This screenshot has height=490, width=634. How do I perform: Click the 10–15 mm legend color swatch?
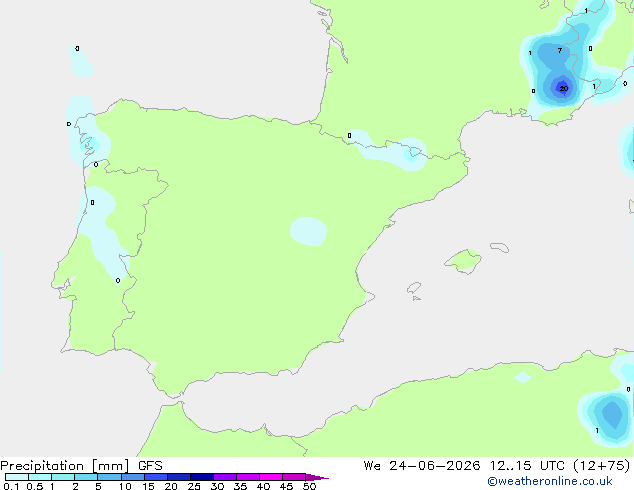132,477
